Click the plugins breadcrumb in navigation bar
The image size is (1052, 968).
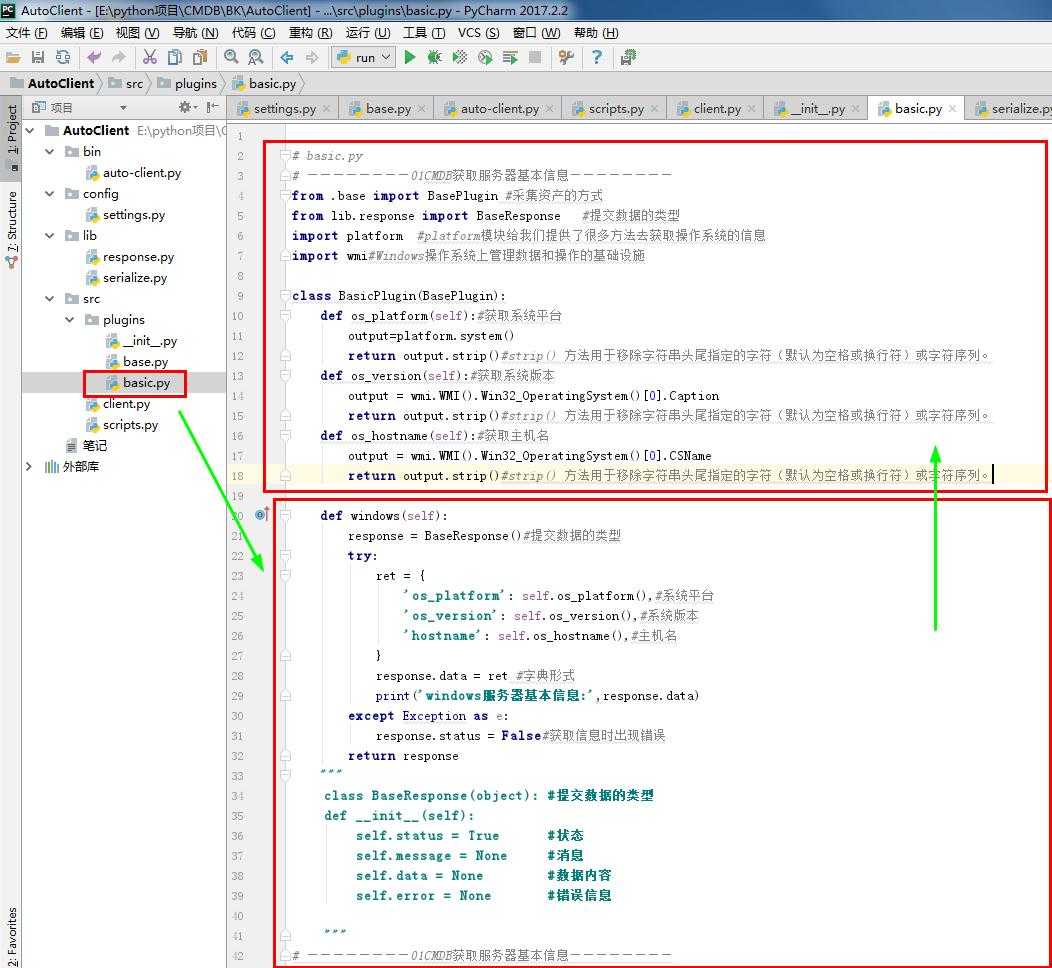pyautogui.click(x=194, y=83)
